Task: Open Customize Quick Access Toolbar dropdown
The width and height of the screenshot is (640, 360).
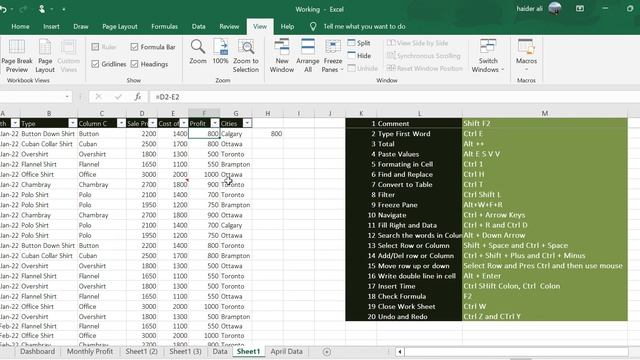Action: (x=64, y=9)
